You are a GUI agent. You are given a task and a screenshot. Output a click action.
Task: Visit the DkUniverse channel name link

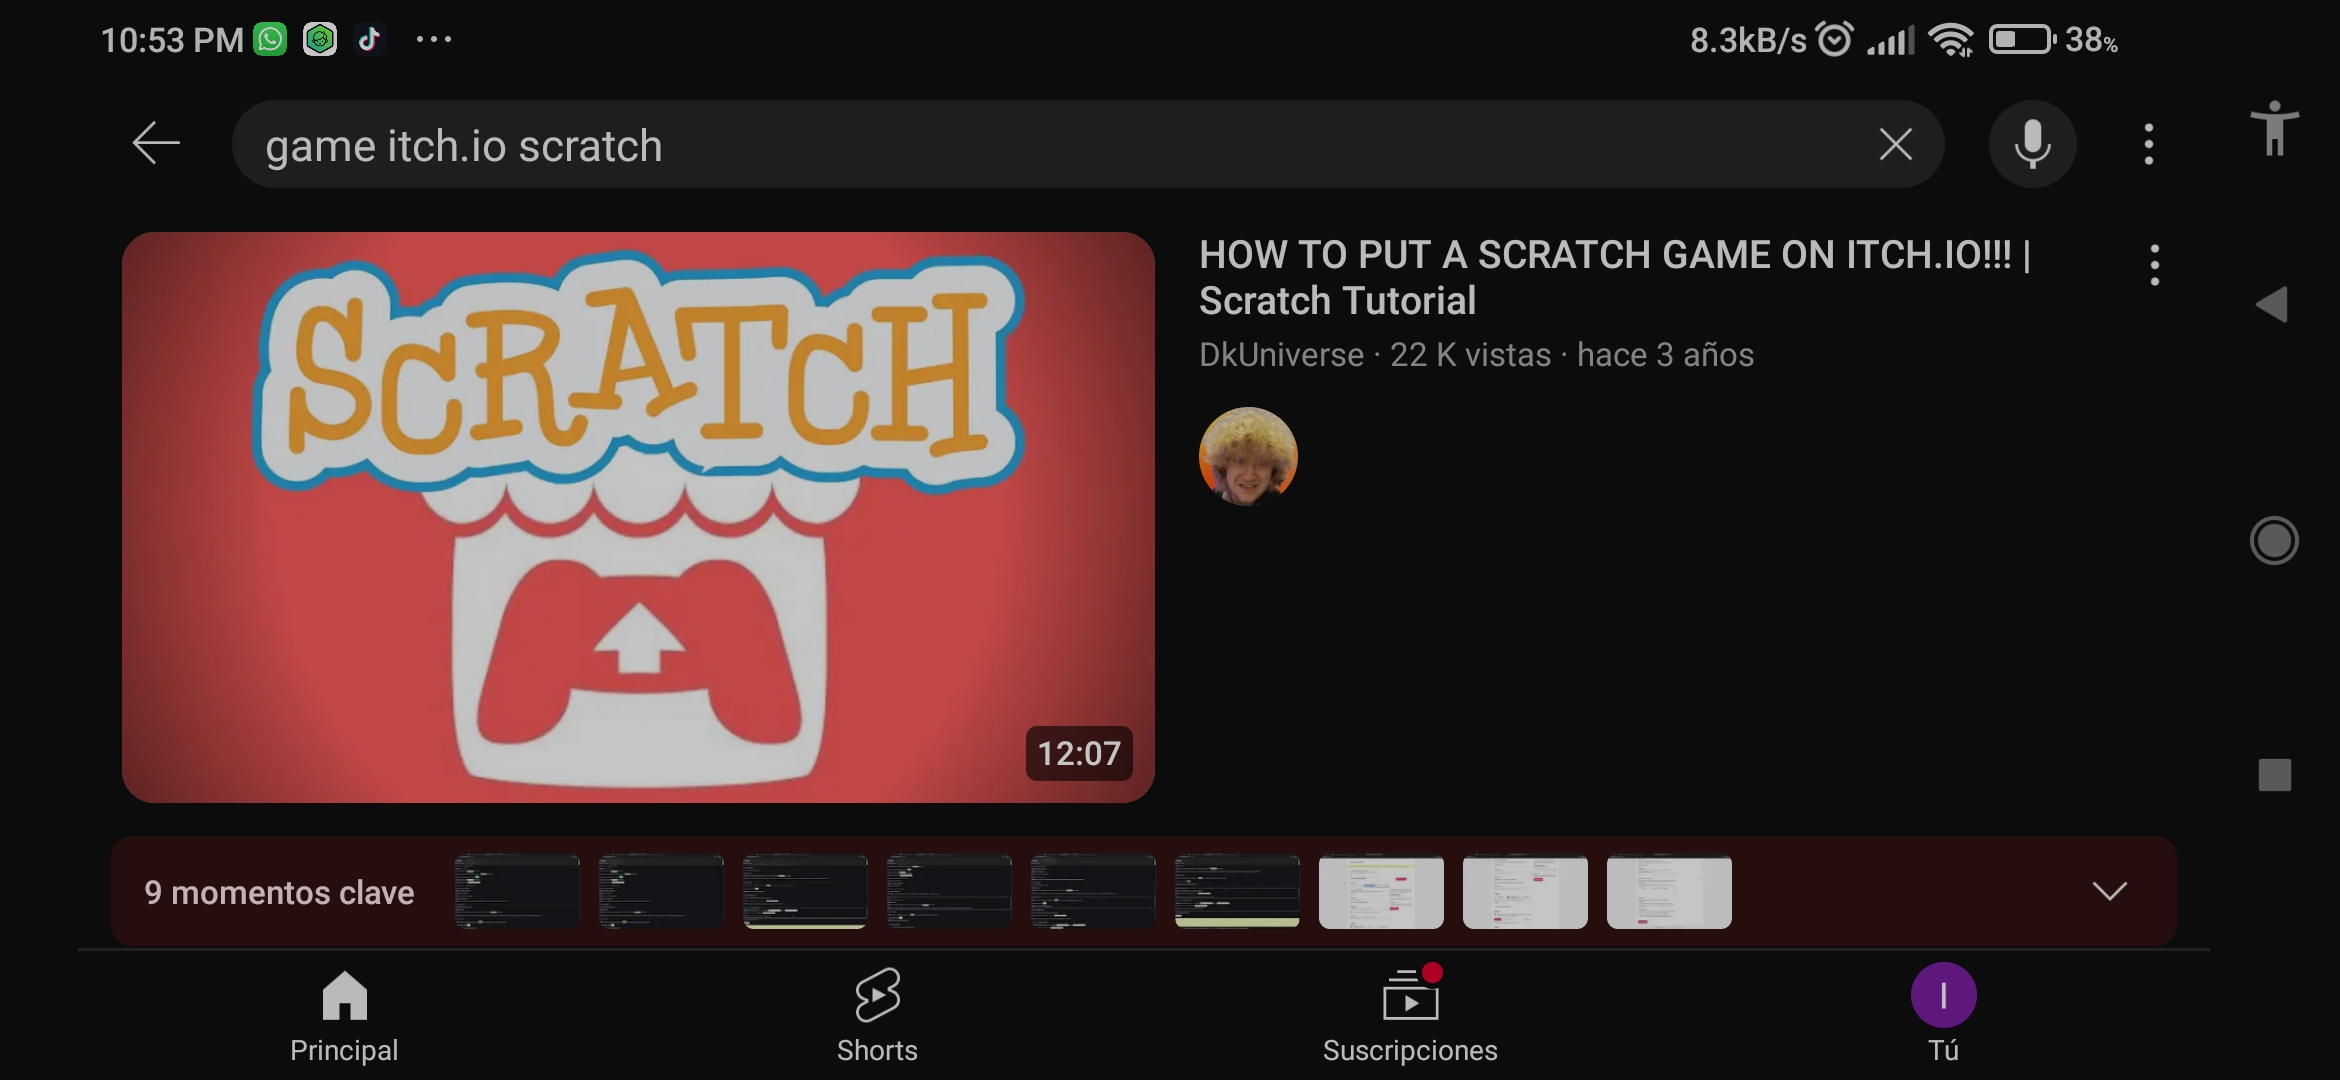tap(1280, 355)
